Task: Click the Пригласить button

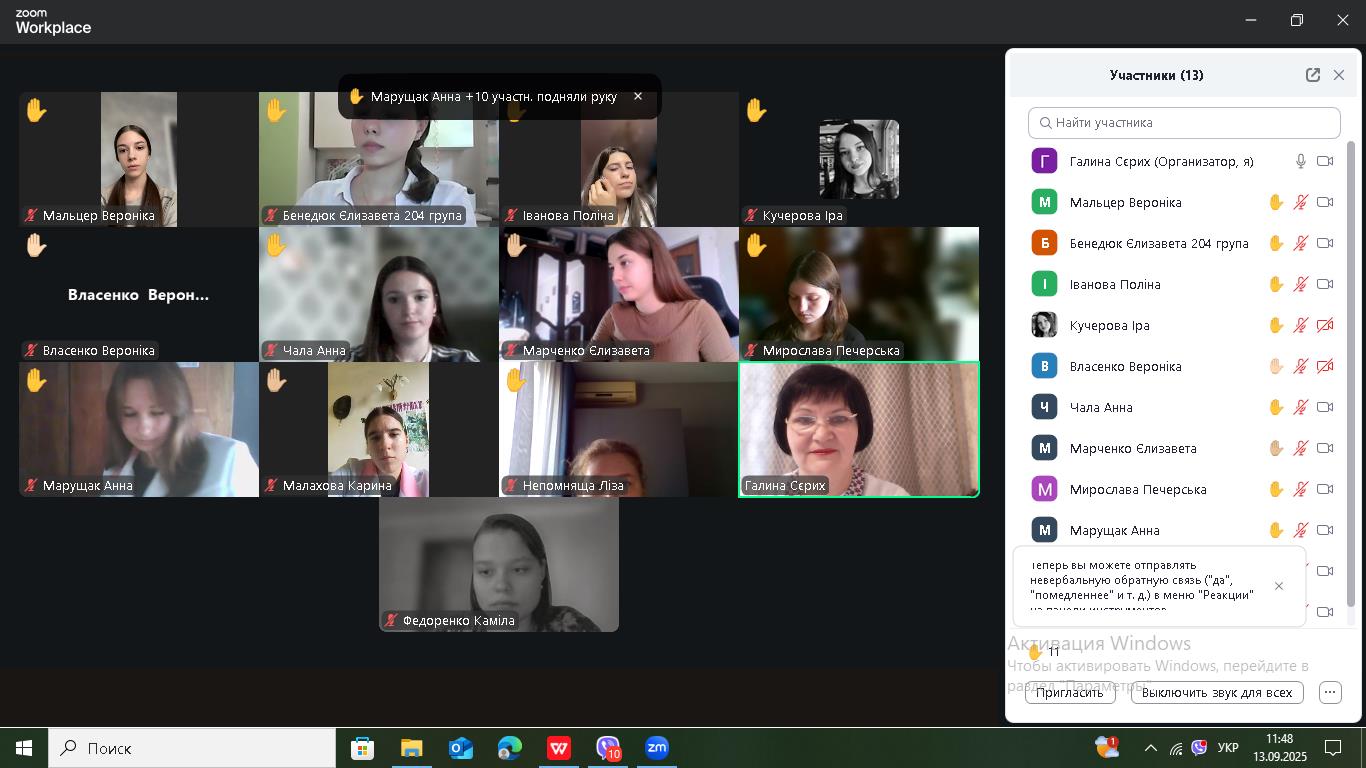Action: point(1069,692)
